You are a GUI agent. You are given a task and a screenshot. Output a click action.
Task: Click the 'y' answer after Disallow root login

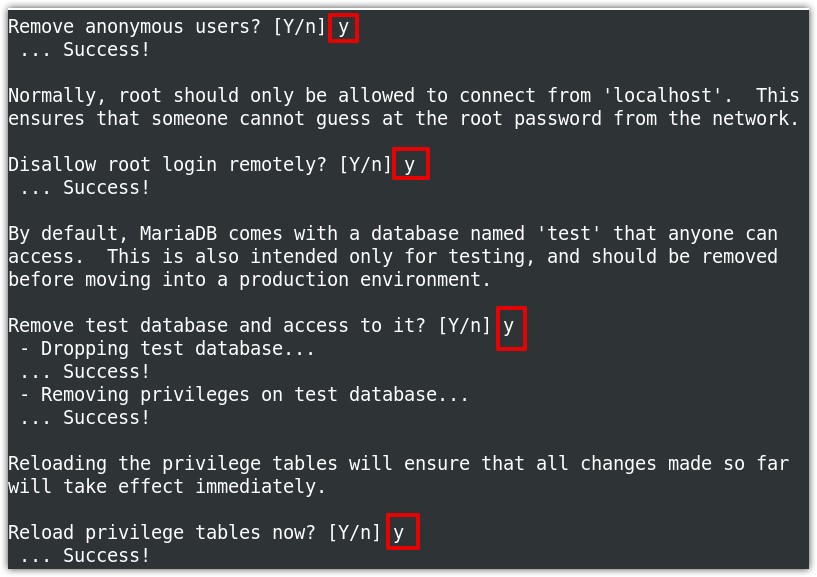[410, 164]
